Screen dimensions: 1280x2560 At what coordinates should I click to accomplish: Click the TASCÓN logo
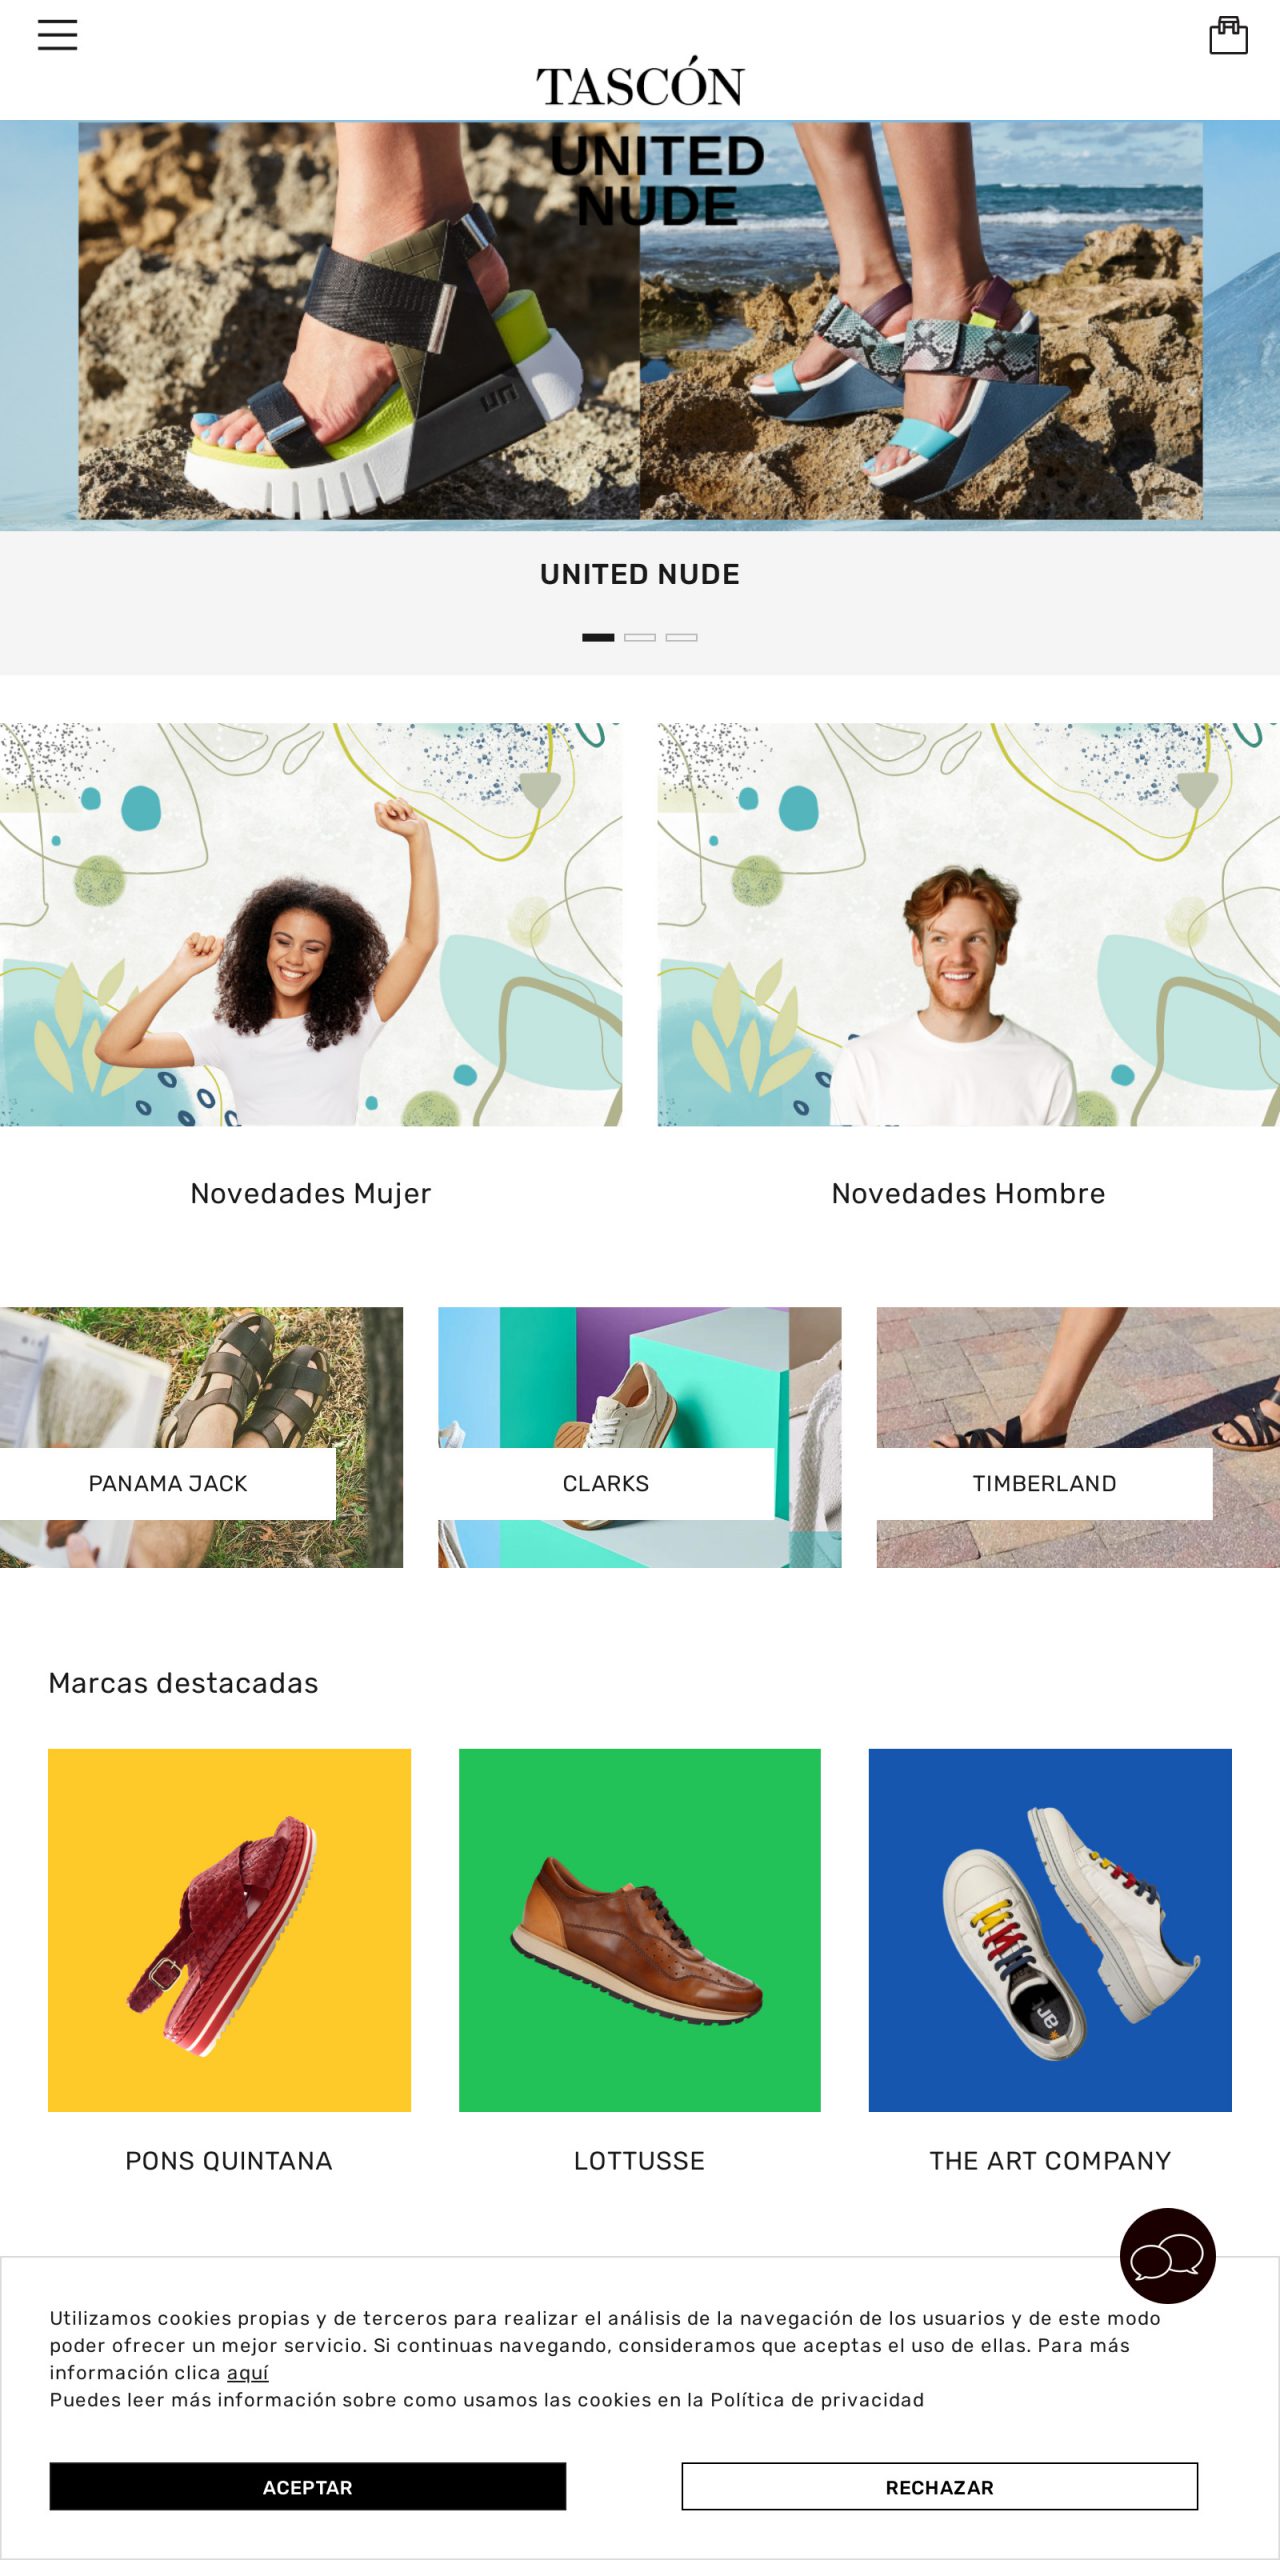click(x=640, y=84)
